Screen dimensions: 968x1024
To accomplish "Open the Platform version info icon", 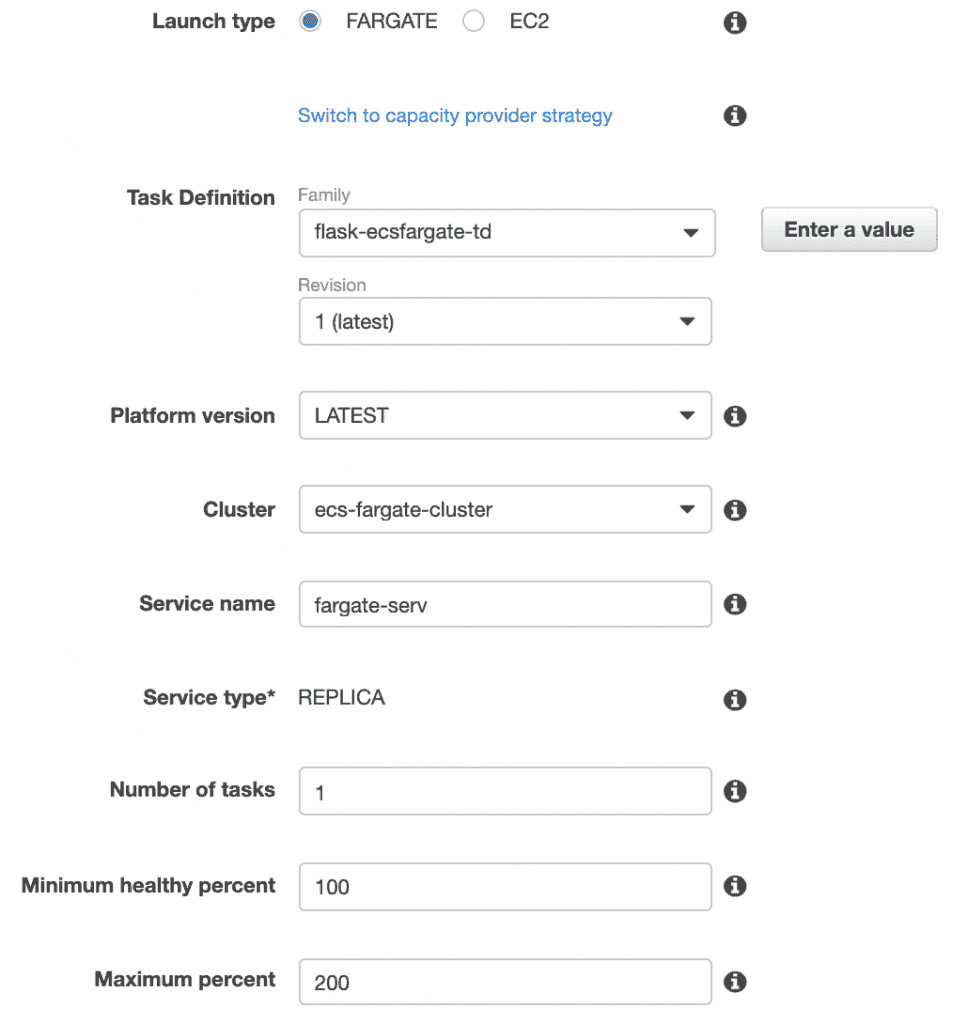I will [735, 416].
